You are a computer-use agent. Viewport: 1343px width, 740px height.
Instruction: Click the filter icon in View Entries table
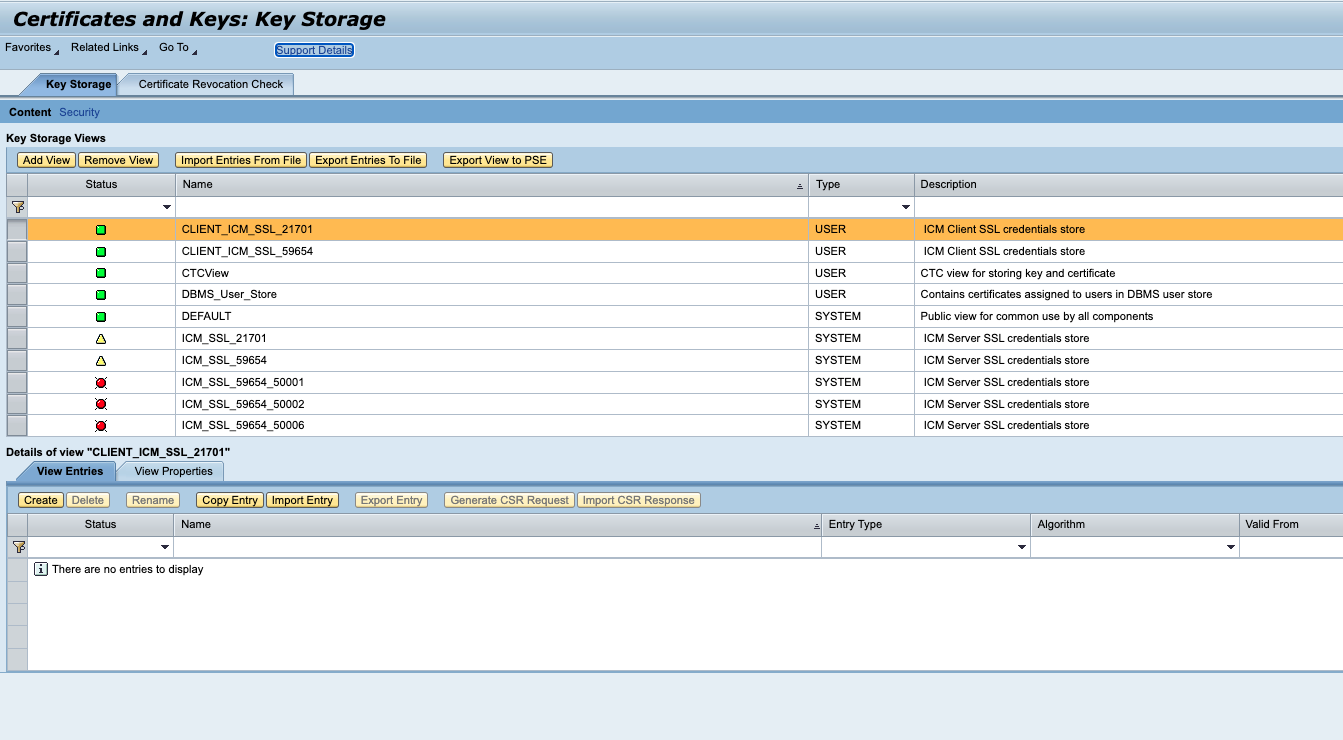[x=17, y=547]
